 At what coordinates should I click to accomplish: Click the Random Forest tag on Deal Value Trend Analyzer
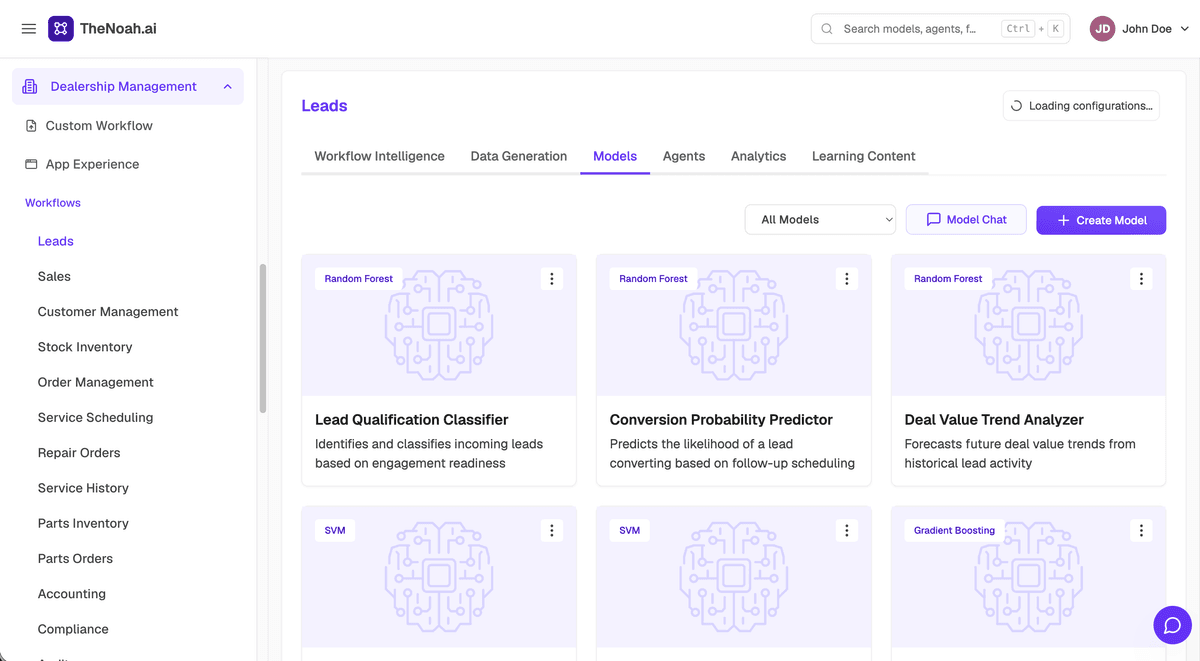click(948, 279)
